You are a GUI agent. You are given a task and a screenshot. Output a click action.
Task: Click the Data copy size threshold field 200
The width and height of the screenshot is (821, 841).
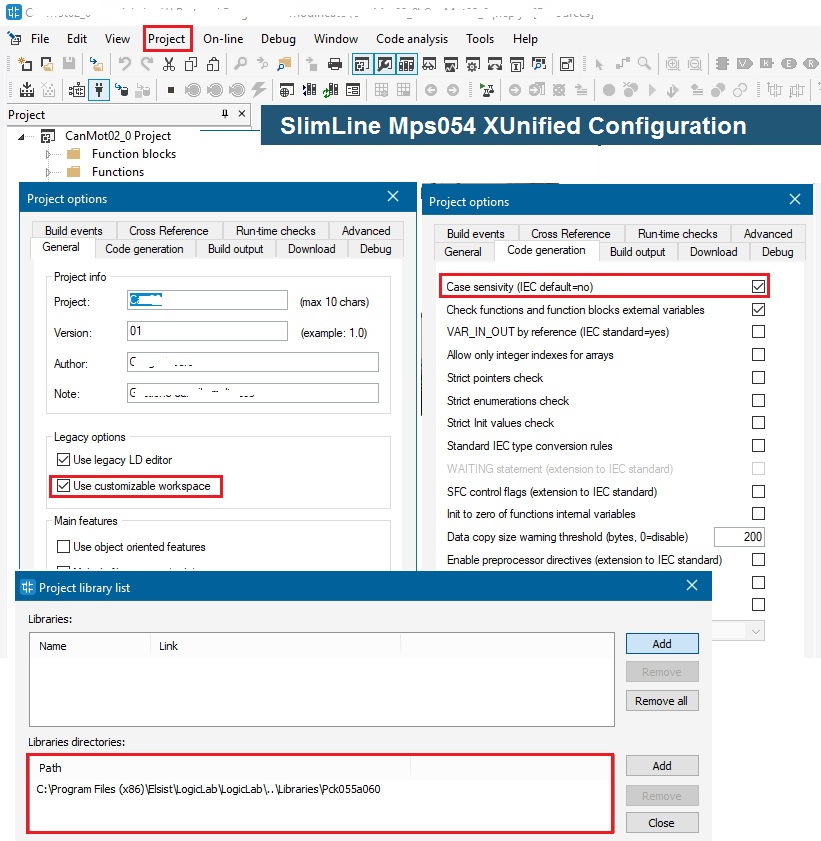(739, 537)
